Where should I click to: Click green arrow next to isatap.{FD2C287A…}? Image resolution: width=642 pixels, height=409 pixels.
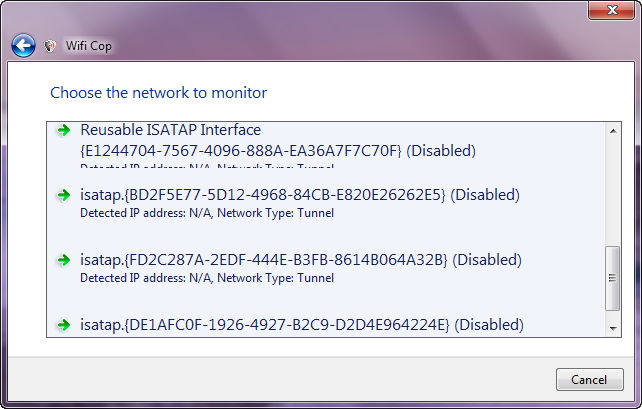tap(63, 260)
